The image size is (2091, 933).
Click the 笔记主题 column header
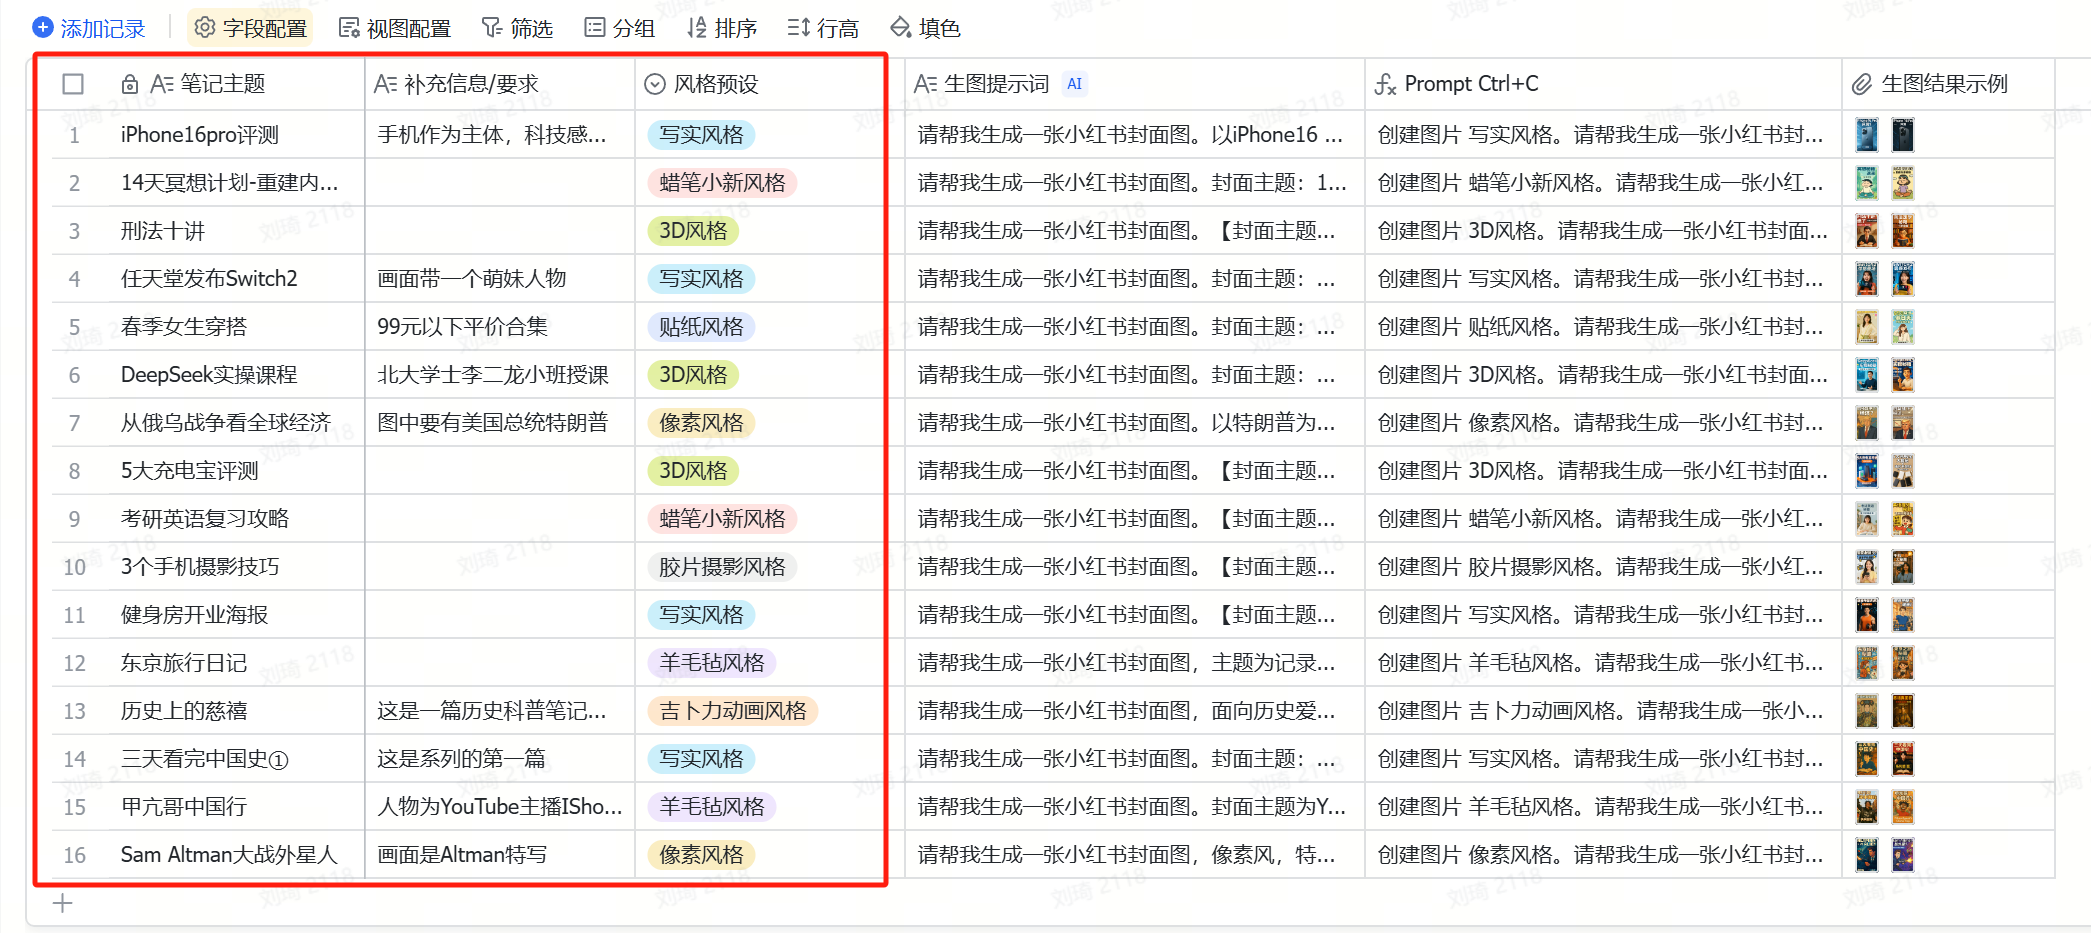coord(222,84)
